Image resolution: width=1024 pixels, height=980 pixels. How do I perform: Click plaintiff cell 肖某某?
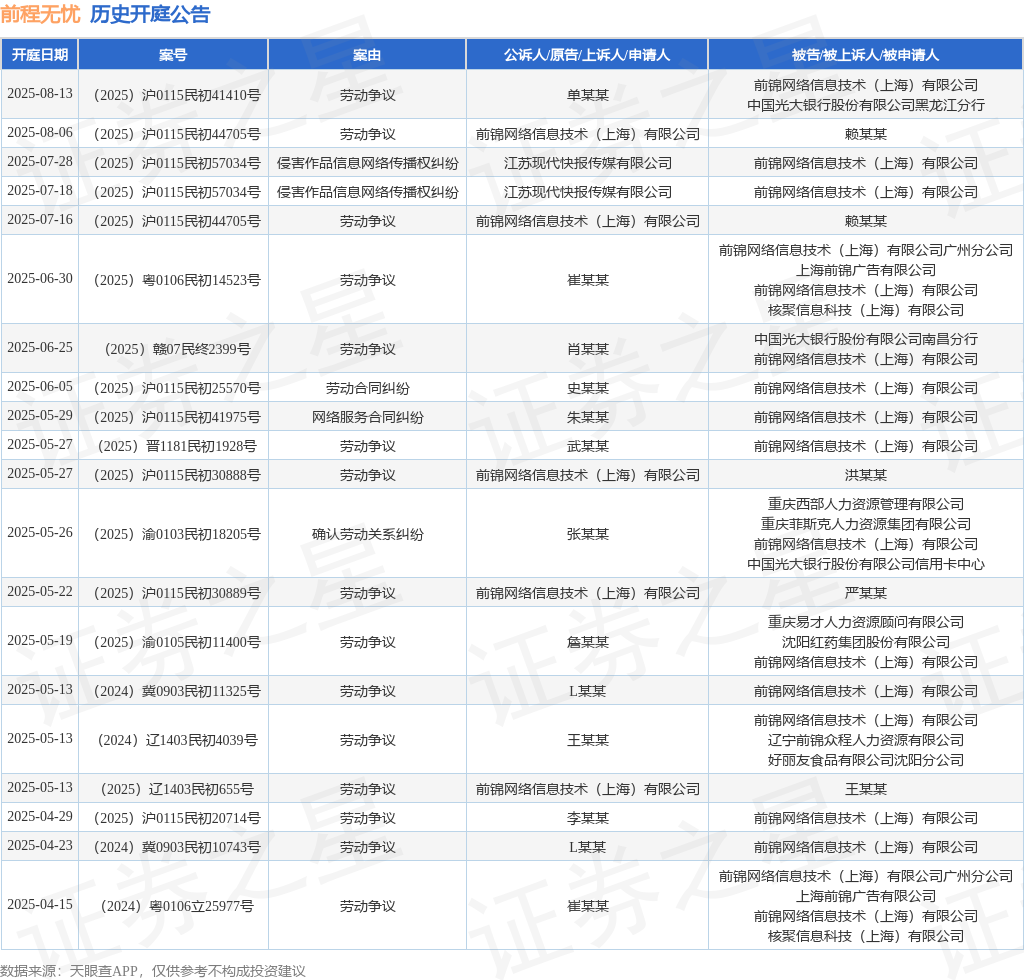click(x=588, y=349)
